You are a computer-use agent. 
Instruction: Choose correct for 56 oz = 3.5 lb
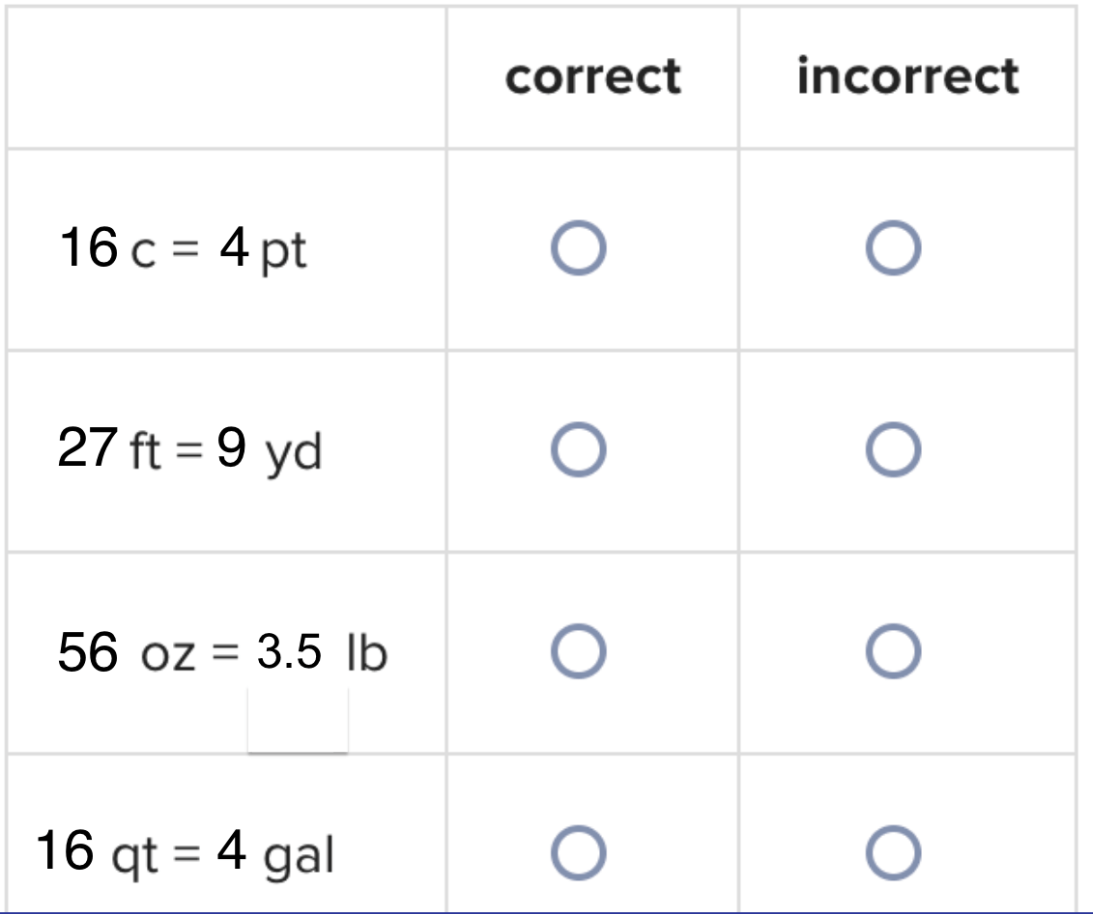pos(578,651)
